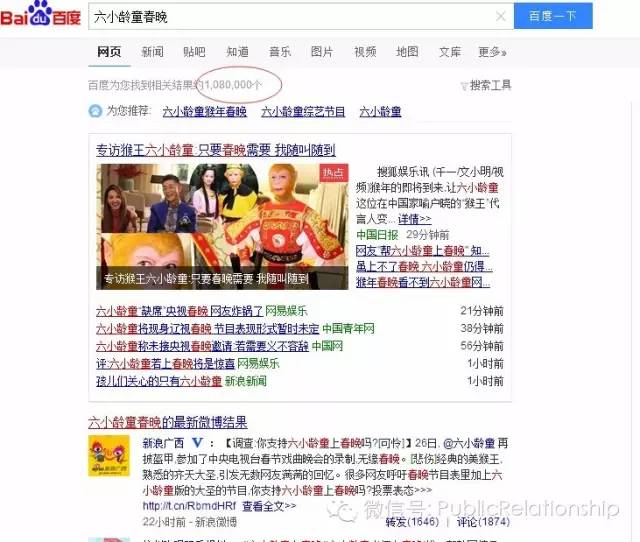Screen dimensions: 640x542
Task: Open the Baidu logo homepage
Action: click(40, 14)
